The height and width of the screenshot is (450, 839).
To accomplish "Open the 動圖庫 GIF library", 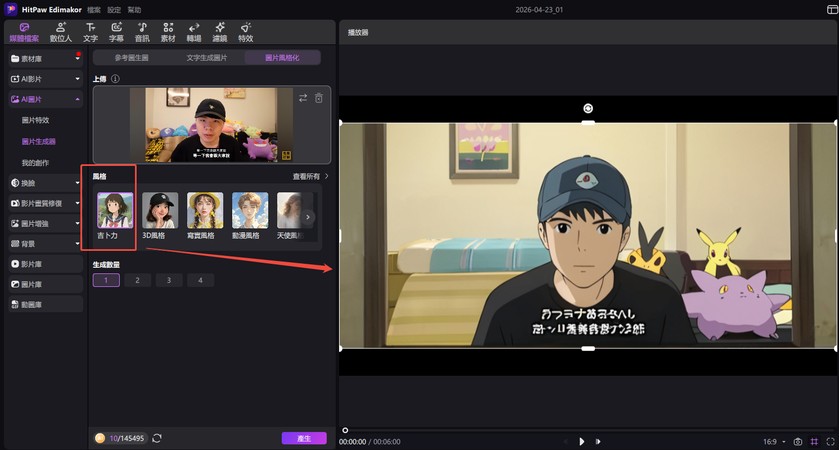I will point(45,304).
